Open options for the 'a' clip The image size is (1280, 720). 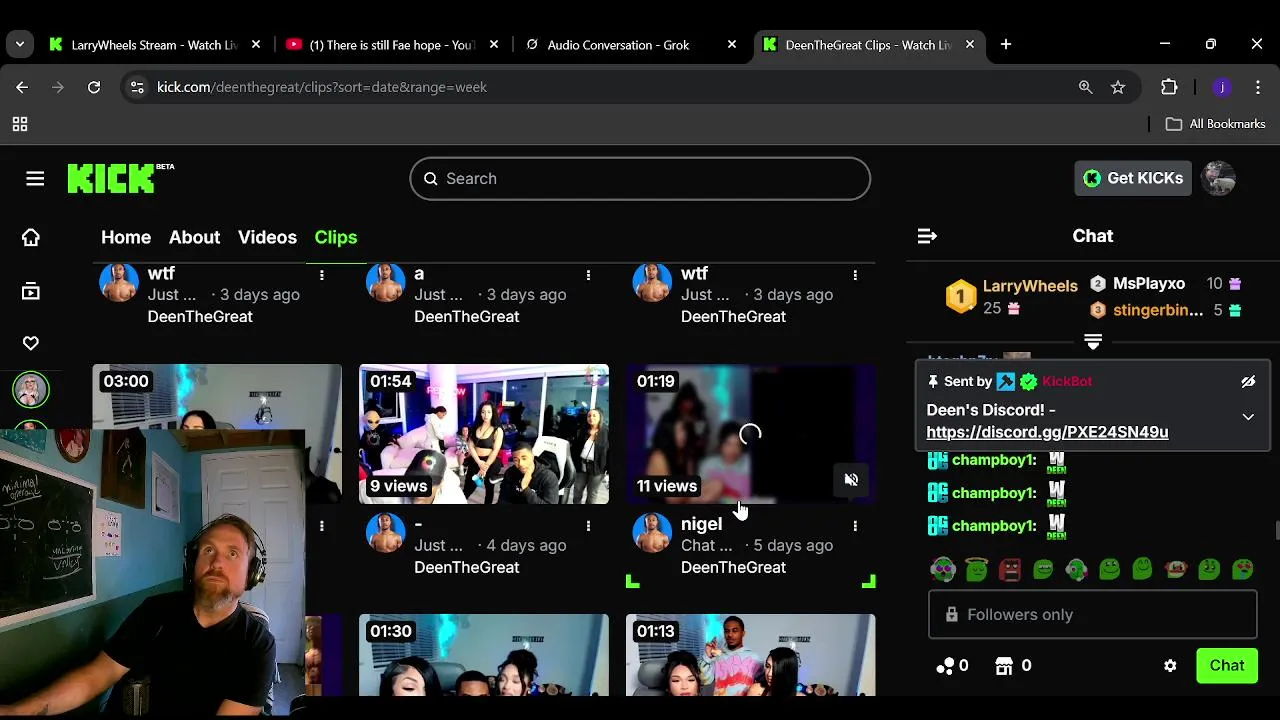click(588, 274)
